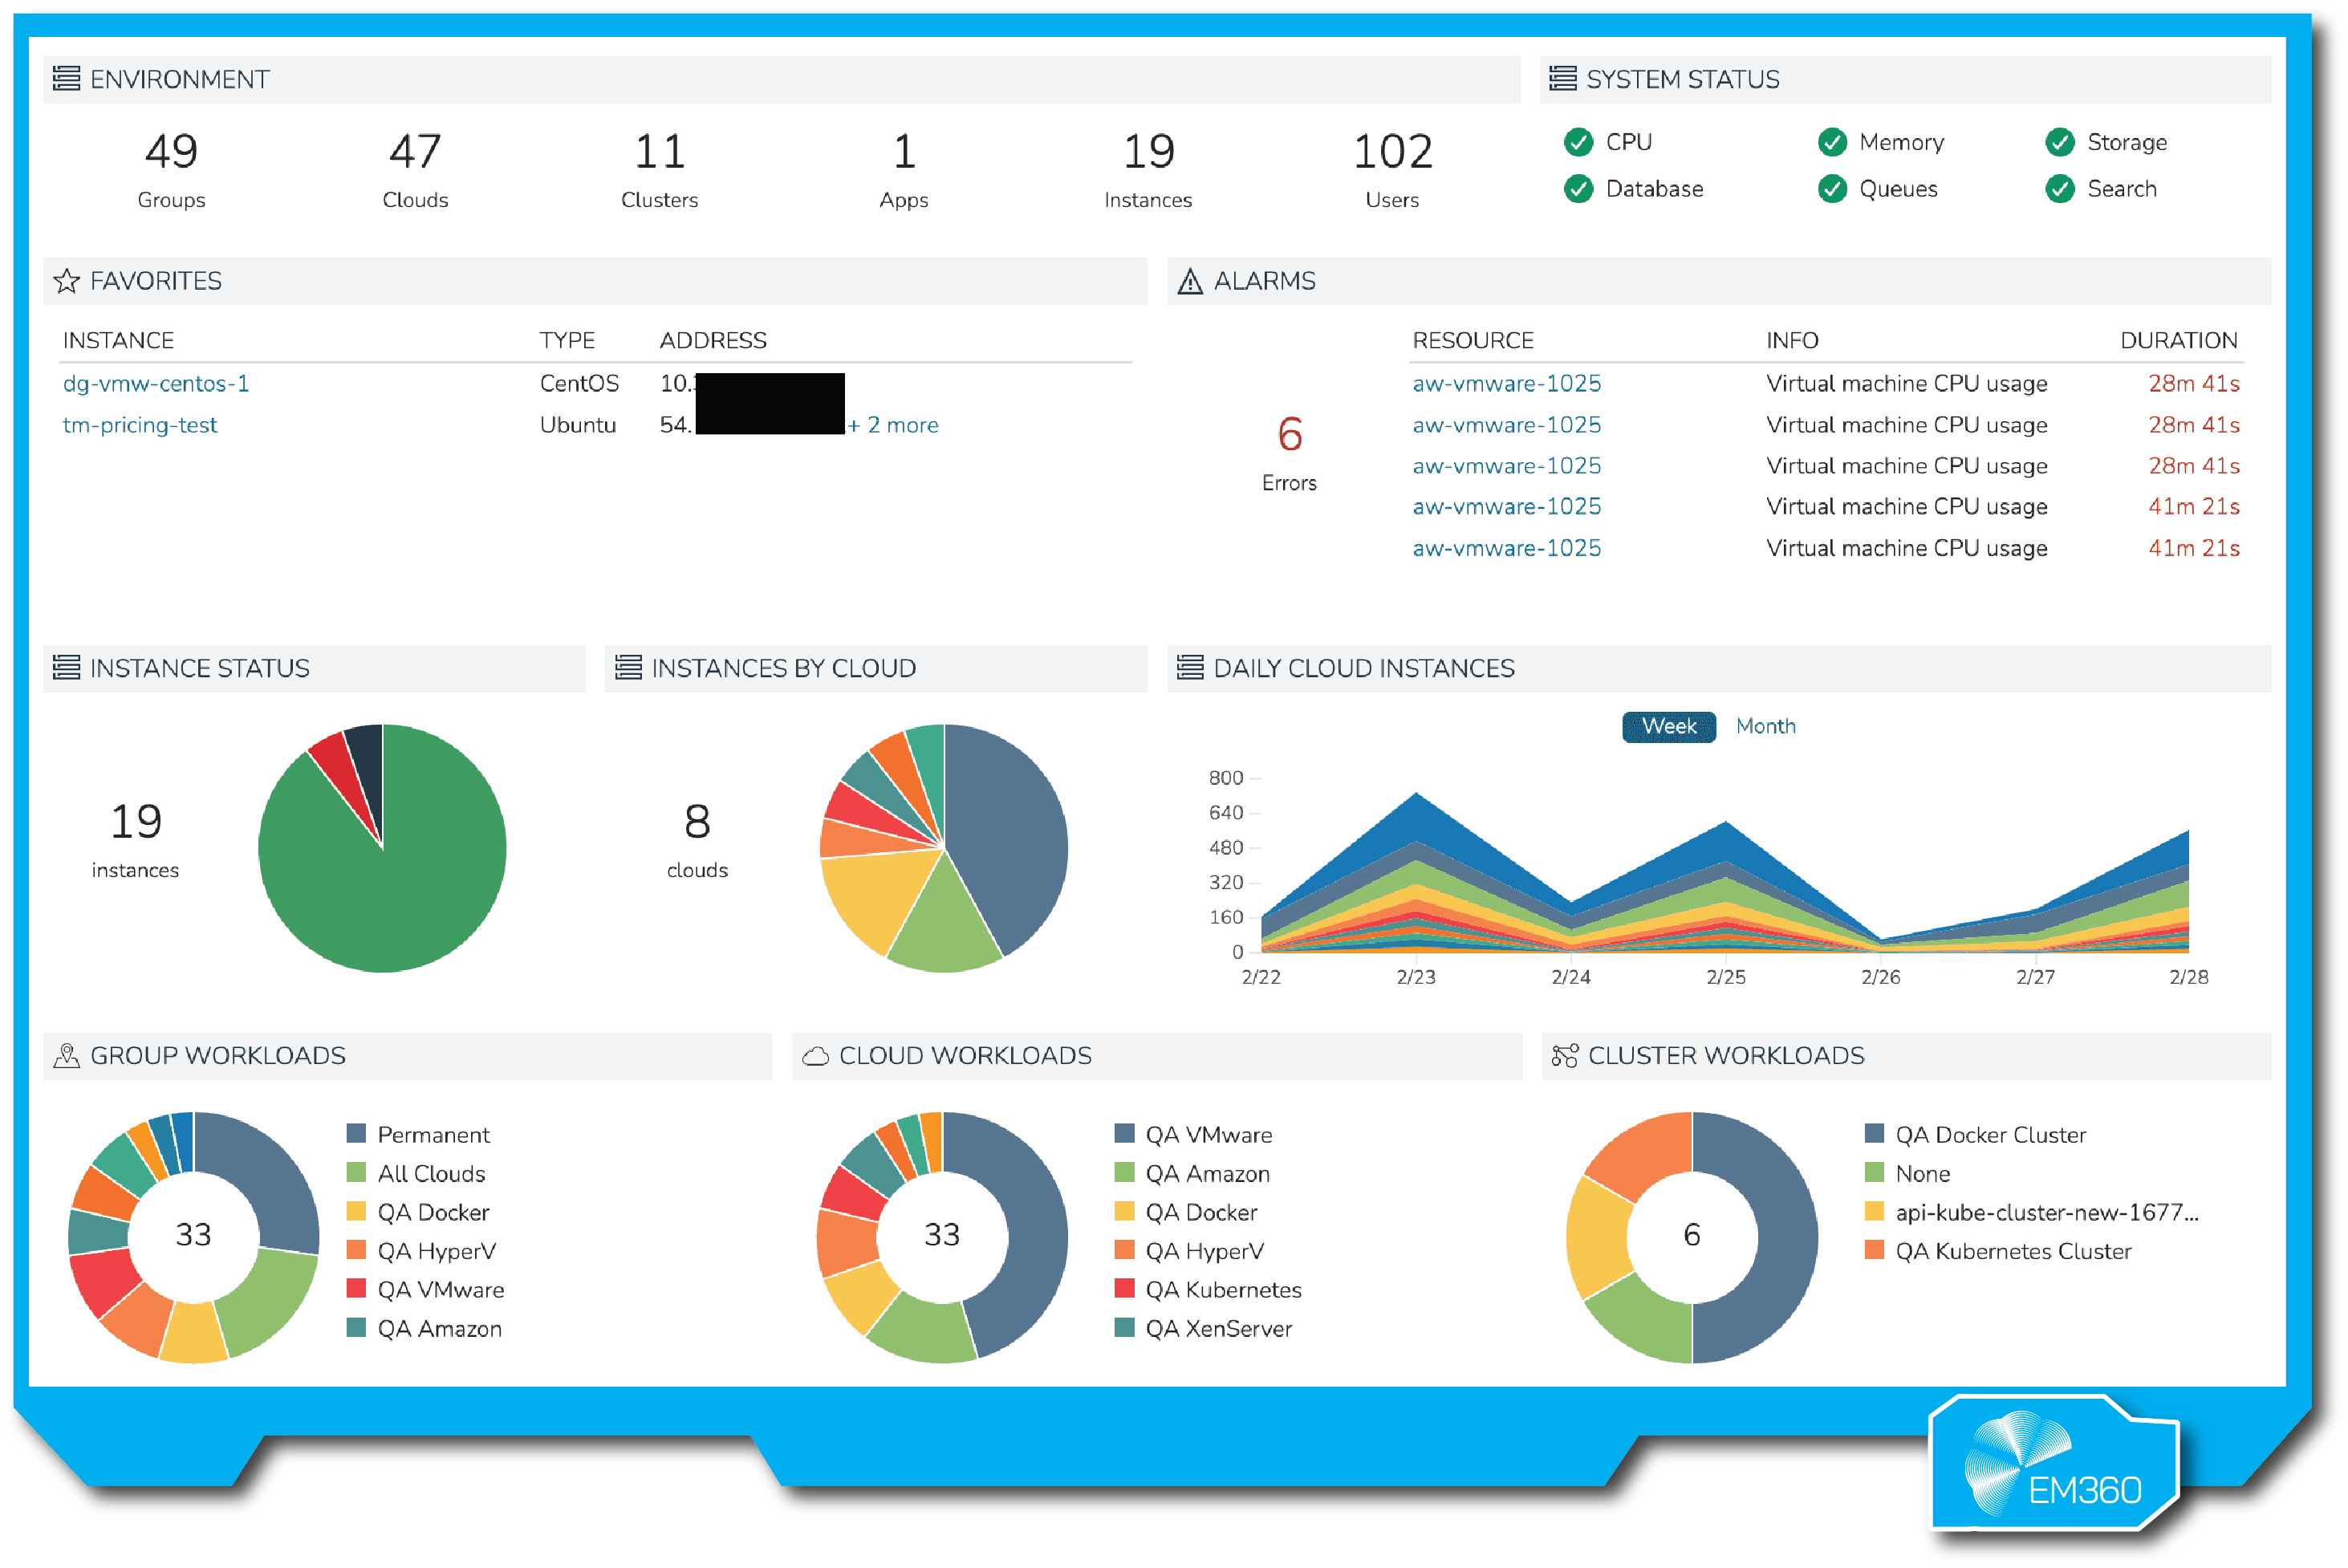Click the Permanent legend color swatch
The width and height of the screenshot is (2348, 1568).
(355, 1134)
